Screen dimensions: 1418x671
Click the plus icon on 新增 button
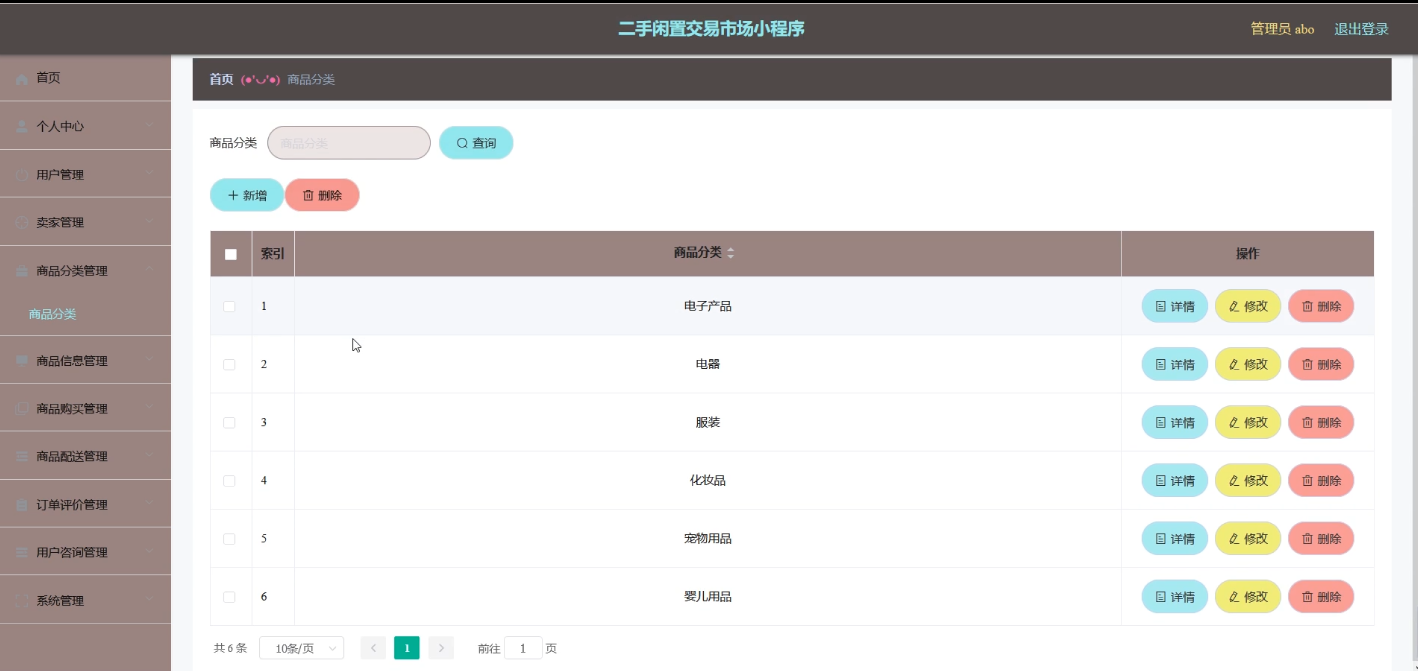pyautogui.click(x=233, y=195)
